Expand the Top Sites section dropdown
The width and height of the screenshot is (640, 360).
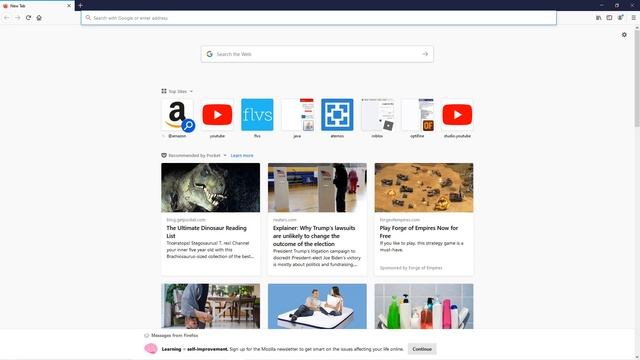click(191, 91)
